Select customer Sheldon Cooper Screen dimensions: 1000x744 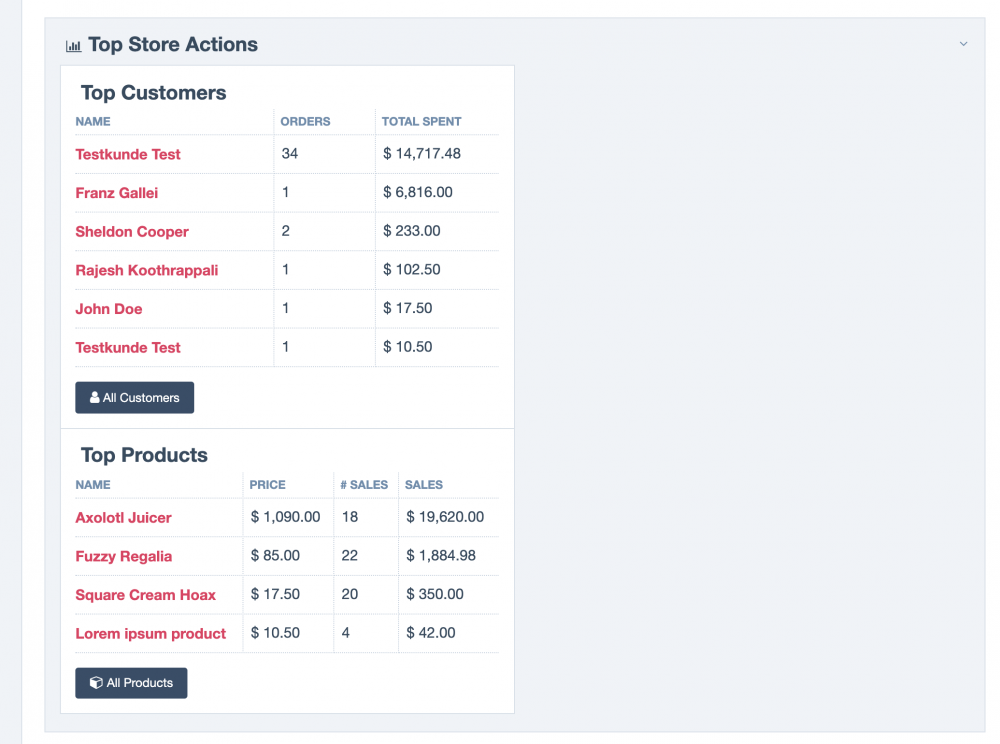tap(132, 232)
